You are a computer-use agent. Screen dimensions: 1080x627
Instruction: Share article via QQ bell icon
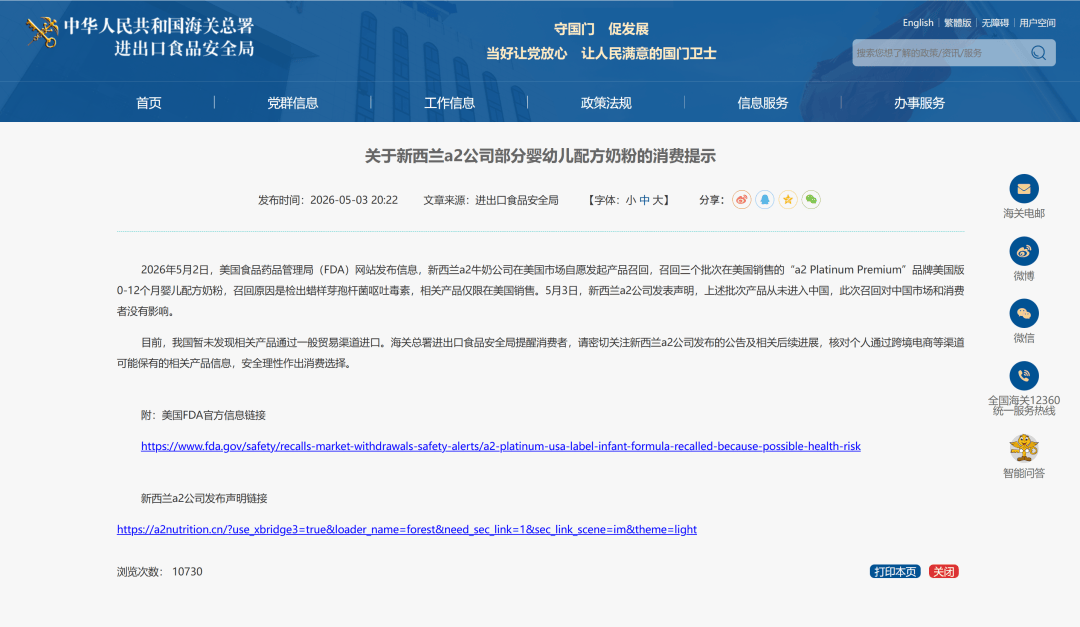pyautogui.click(x=765, y=200)
